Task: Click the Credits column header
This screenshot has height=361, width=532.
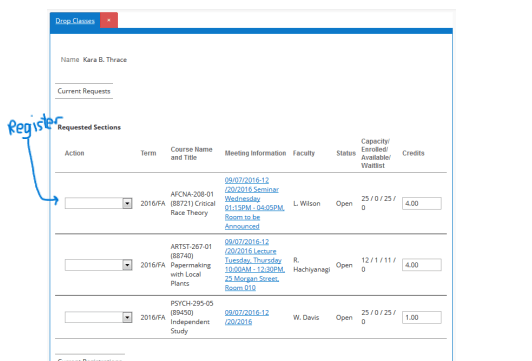Action: [413, 153]
